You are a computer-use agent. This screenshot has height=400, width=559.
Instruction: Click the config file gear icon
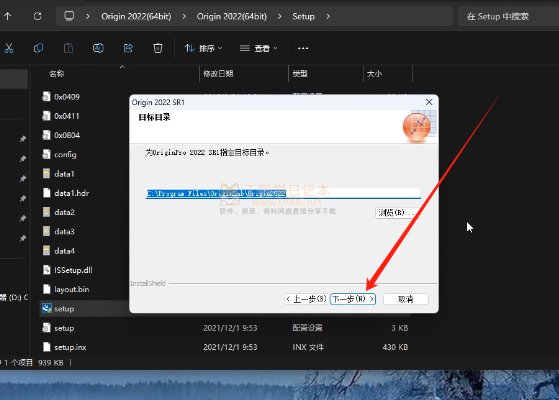[47, 154]
